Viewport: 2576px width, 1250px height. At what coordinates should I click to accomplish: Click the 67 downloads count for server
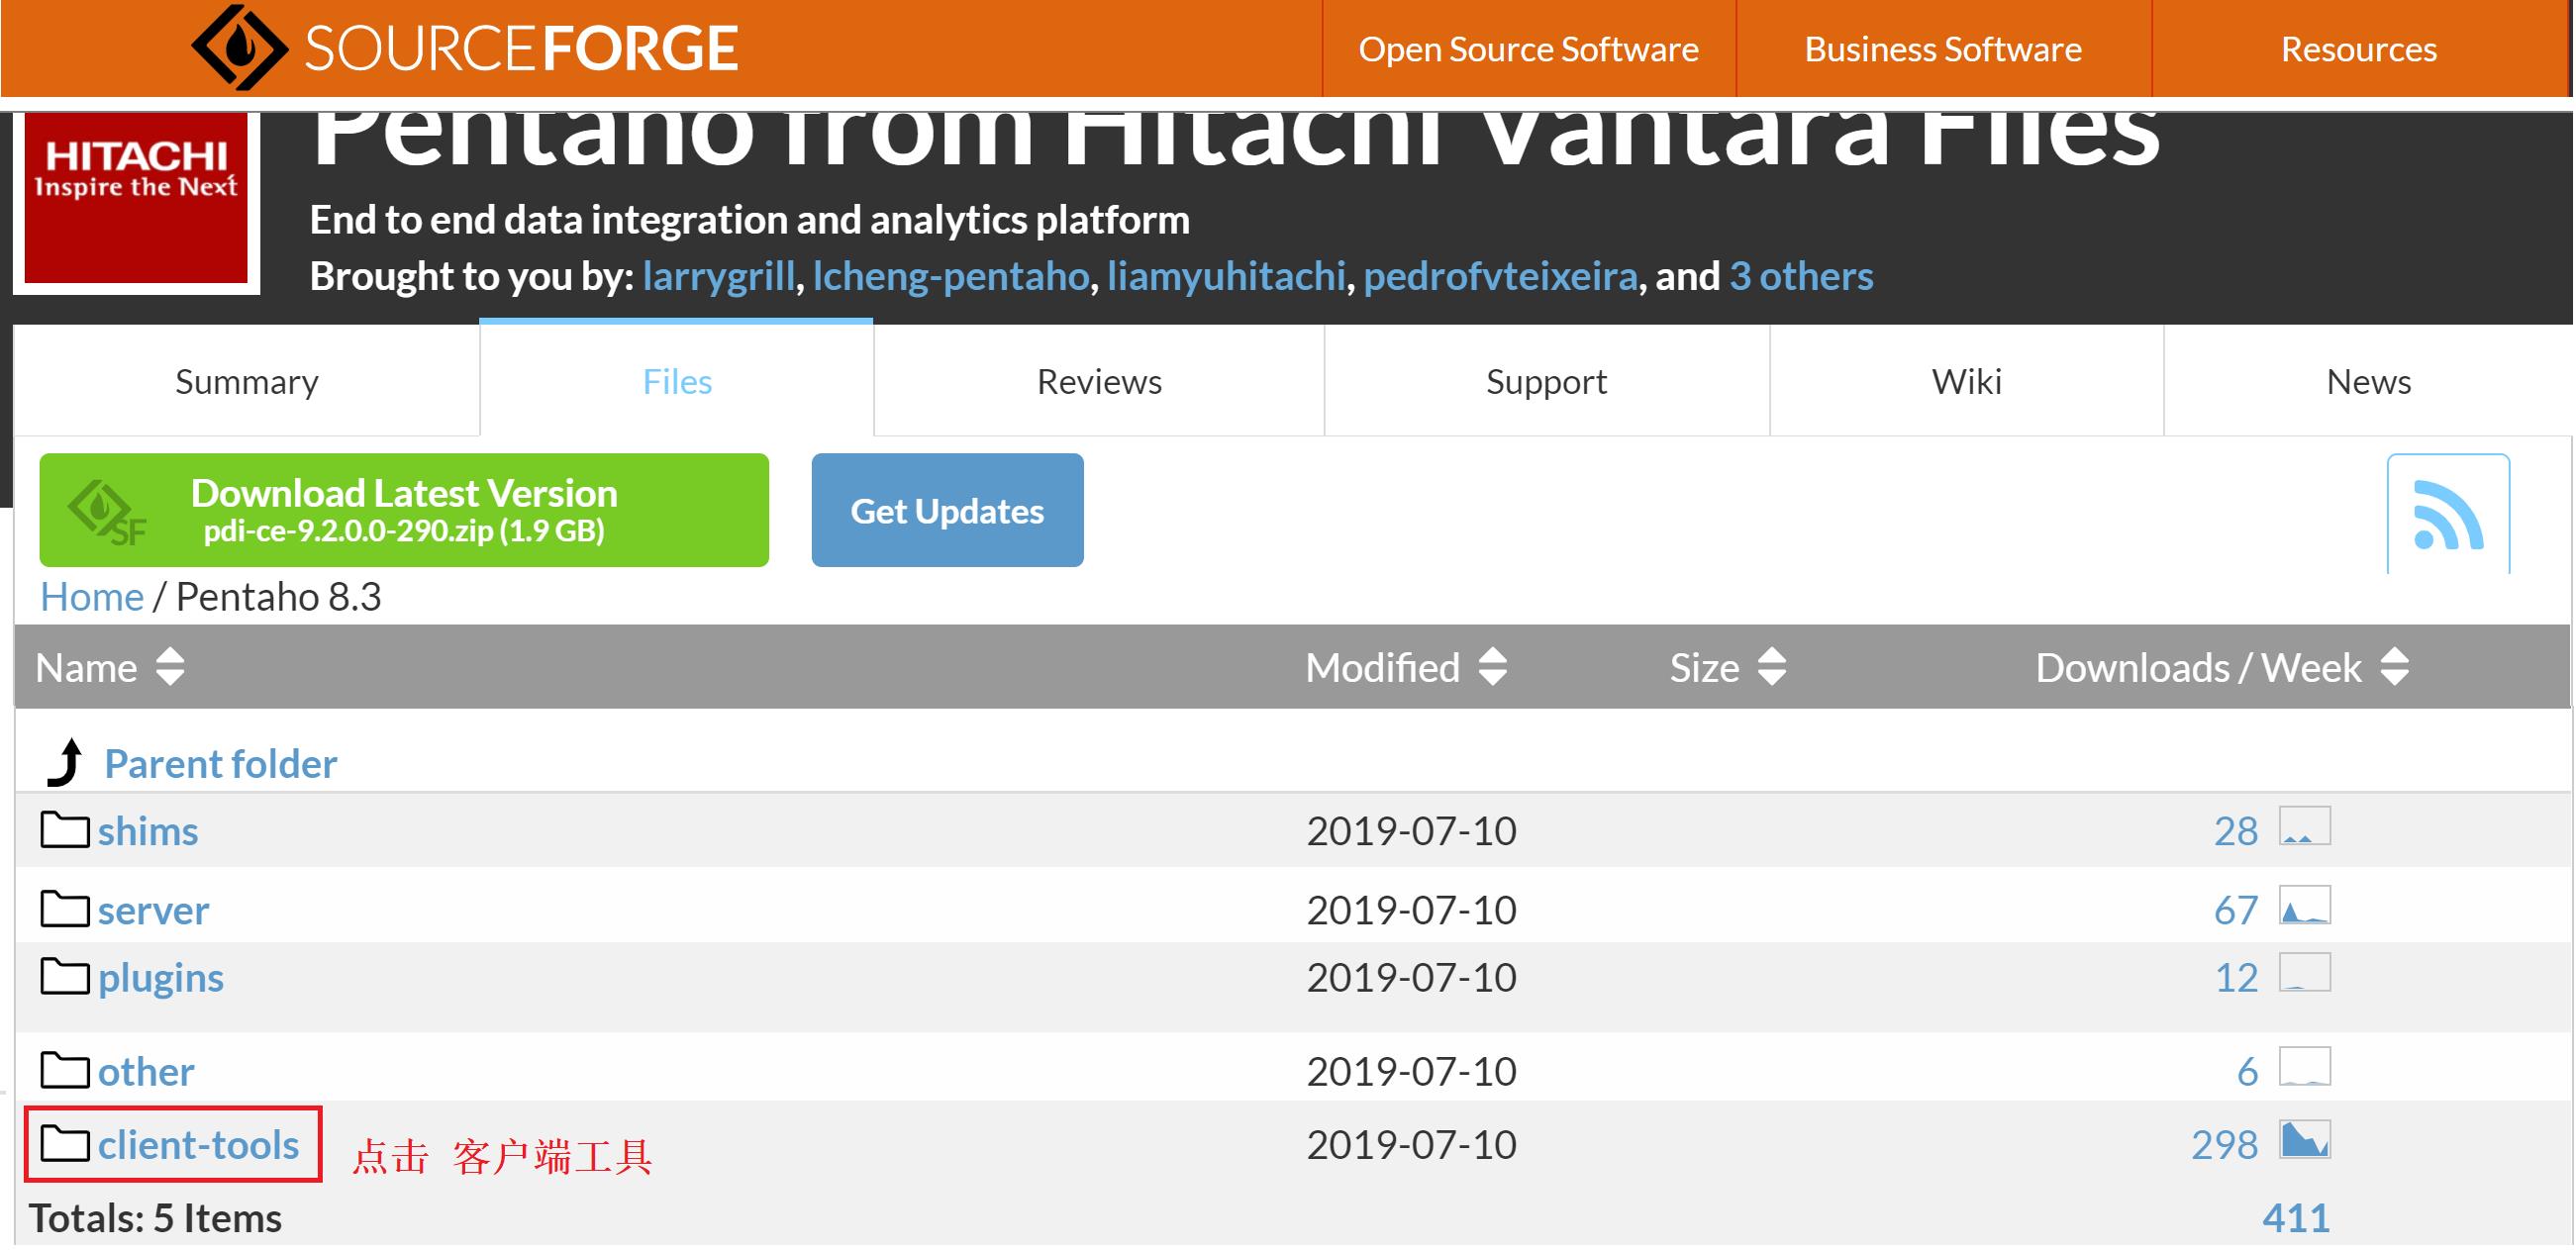[x=2236, y=910]
